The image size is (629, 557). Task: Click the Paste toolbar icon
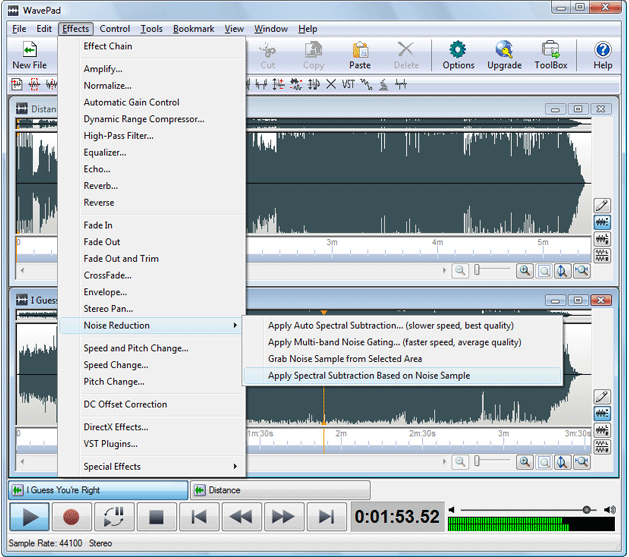pos(360,55)
